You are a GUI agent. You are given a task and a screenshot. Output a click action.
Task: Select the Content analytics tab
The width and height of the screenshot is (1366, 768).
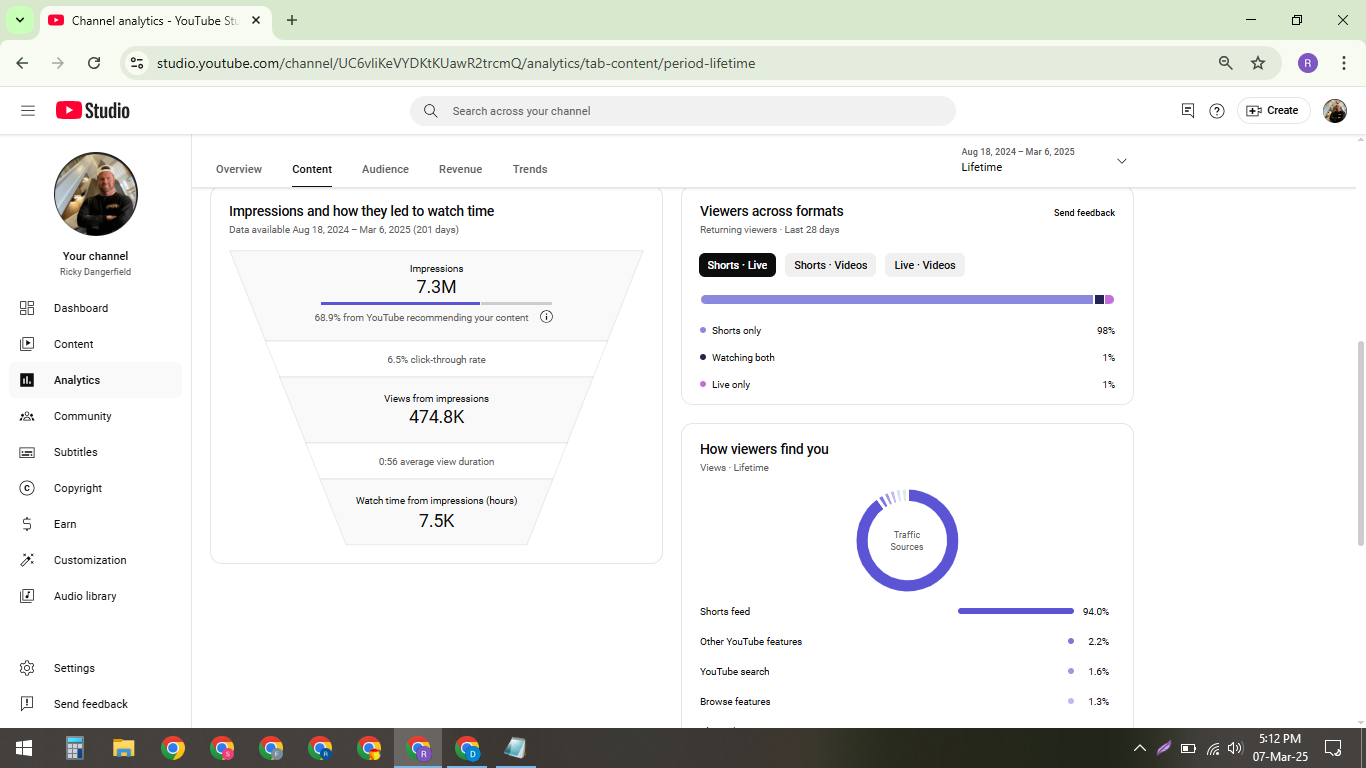tap(312, 169)
